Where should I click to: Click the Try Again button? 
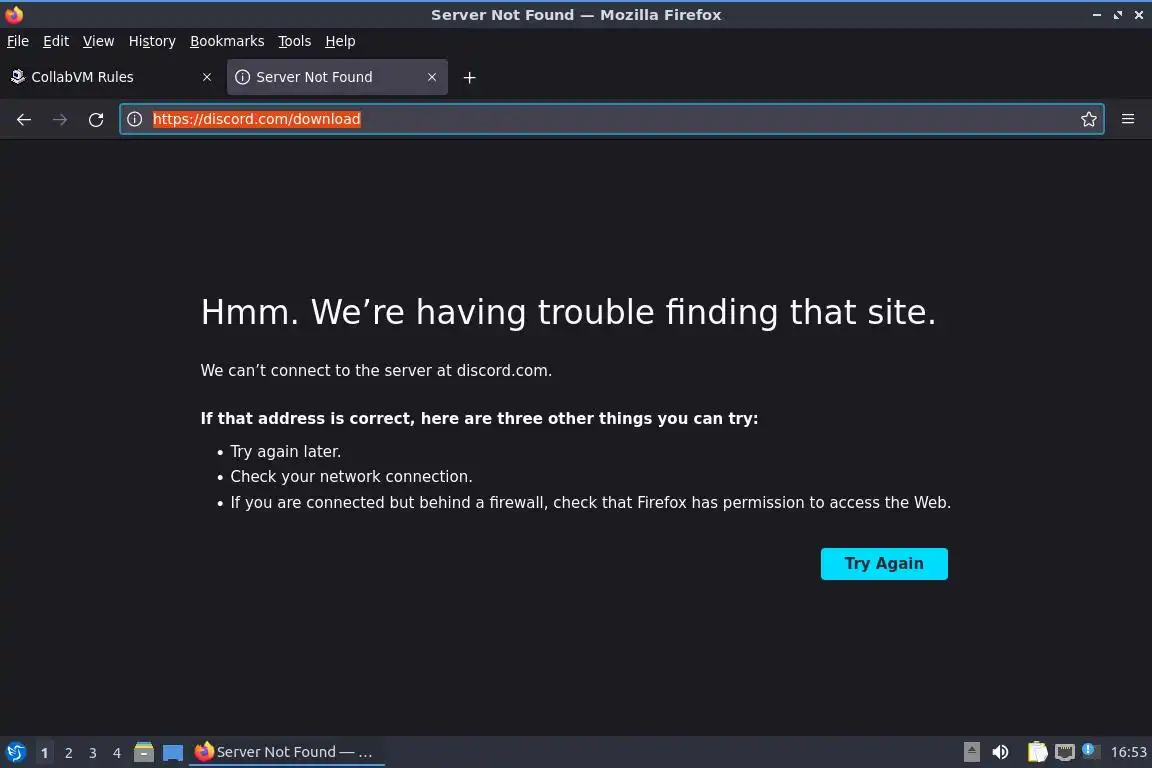(884, 564)
